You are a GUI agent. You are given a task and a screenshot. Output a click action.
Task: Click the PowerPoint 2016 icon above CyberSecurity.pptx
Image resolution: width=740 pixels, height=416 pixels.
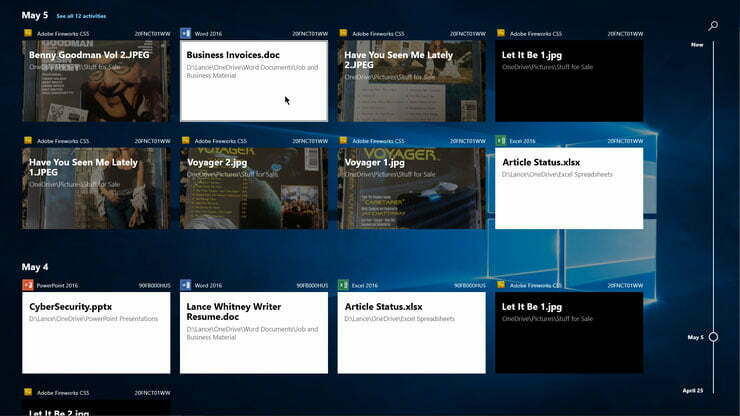(28, 285)
